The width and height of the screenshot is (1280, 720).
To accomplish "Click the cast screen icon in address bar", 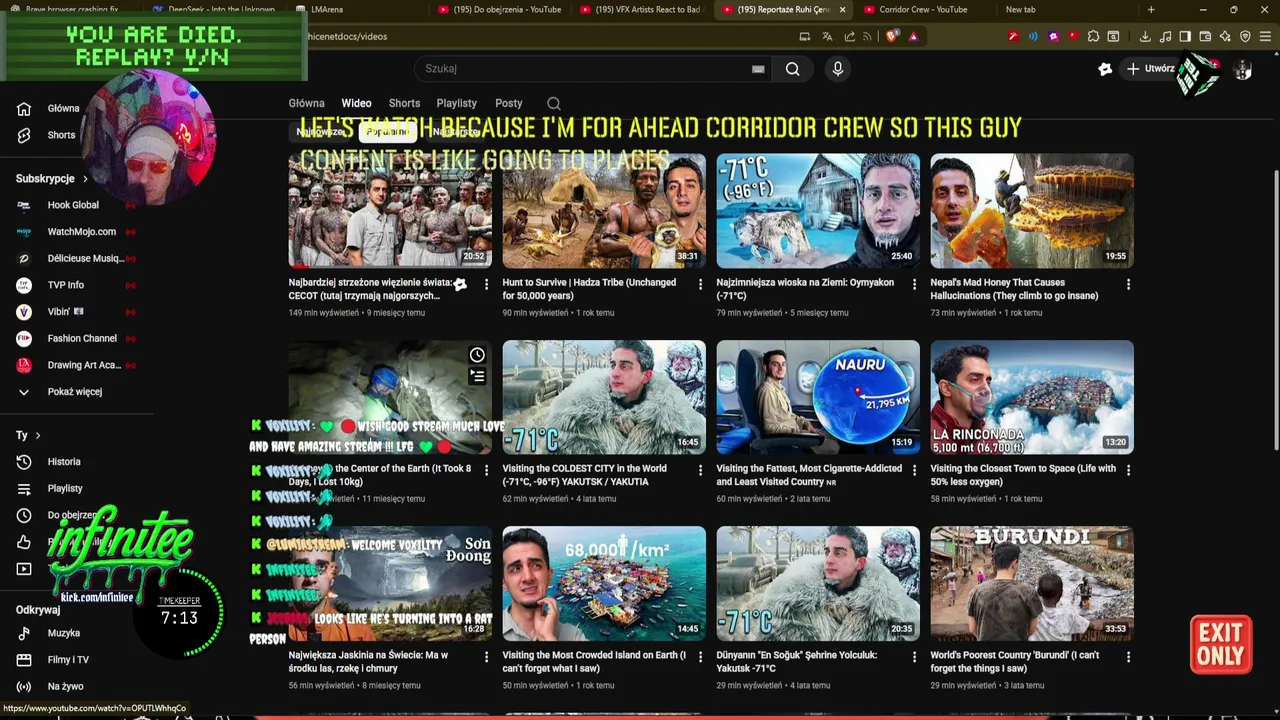I will click(x=805, y=37).
